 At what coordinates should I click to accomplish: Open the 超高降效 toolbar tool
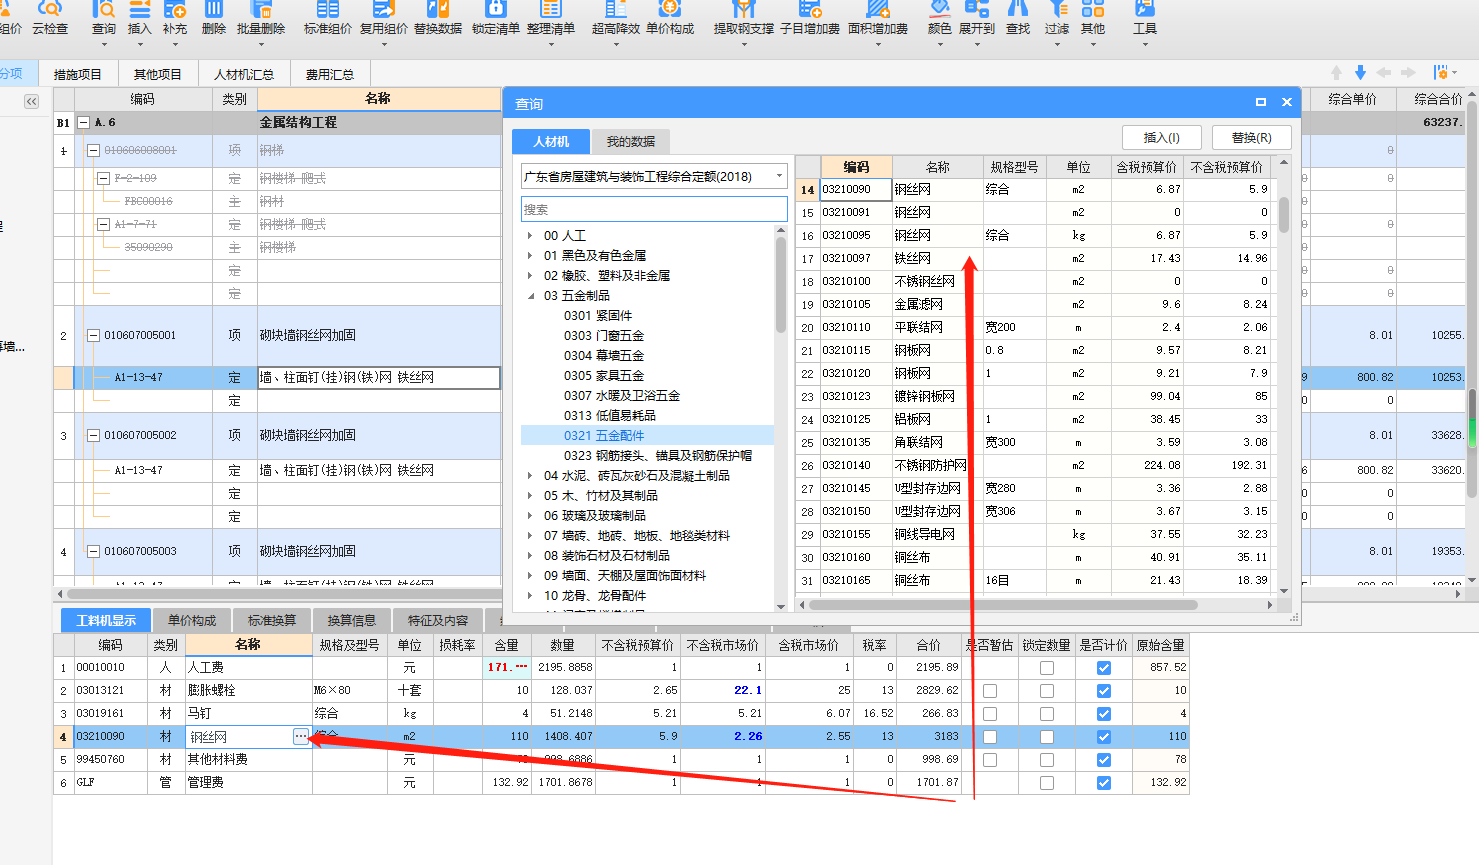tap(616, 18)
